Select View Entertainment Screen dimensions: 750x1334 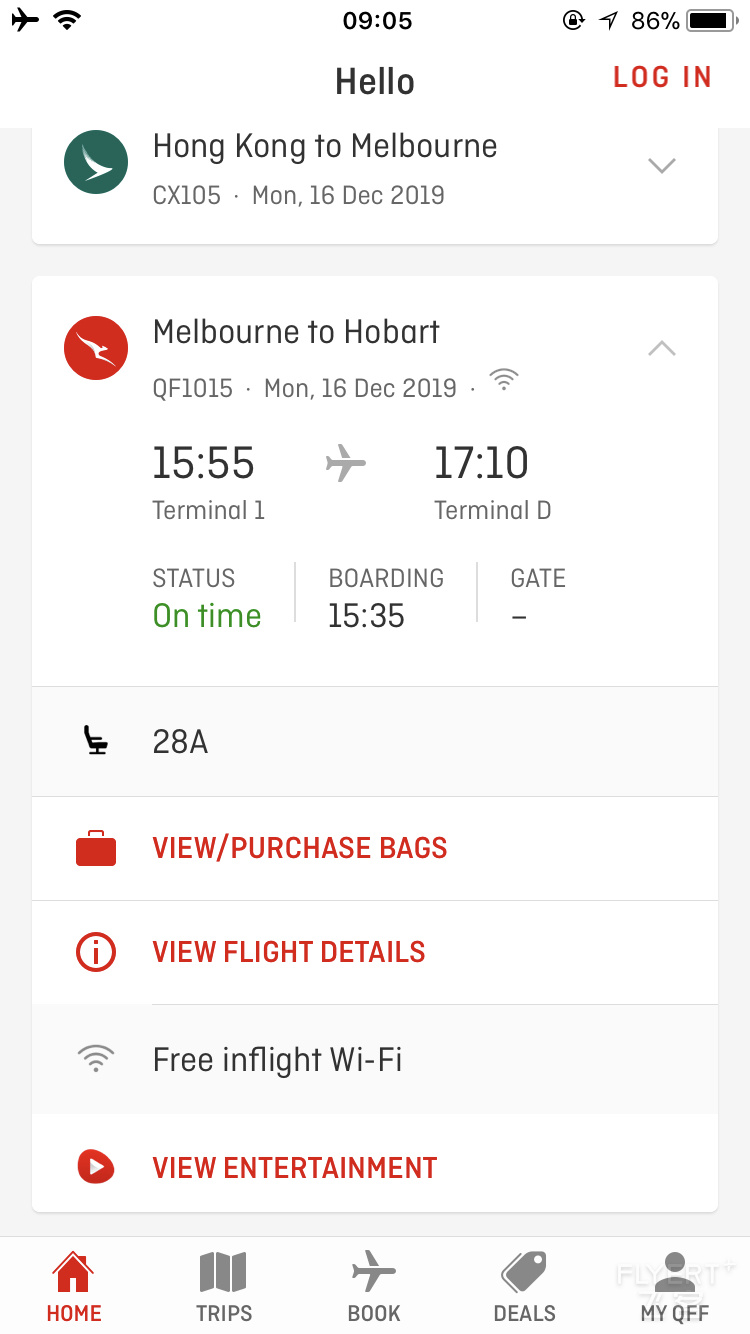pyautogui.click(x=375, y=1166)
